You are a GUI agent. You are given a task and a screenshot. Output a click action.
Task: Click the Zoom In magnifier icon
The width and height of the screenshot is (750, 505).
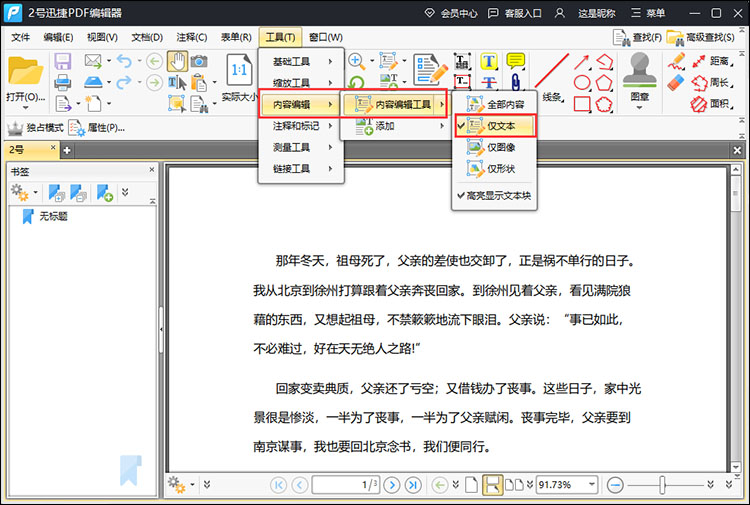click(356, 61)
